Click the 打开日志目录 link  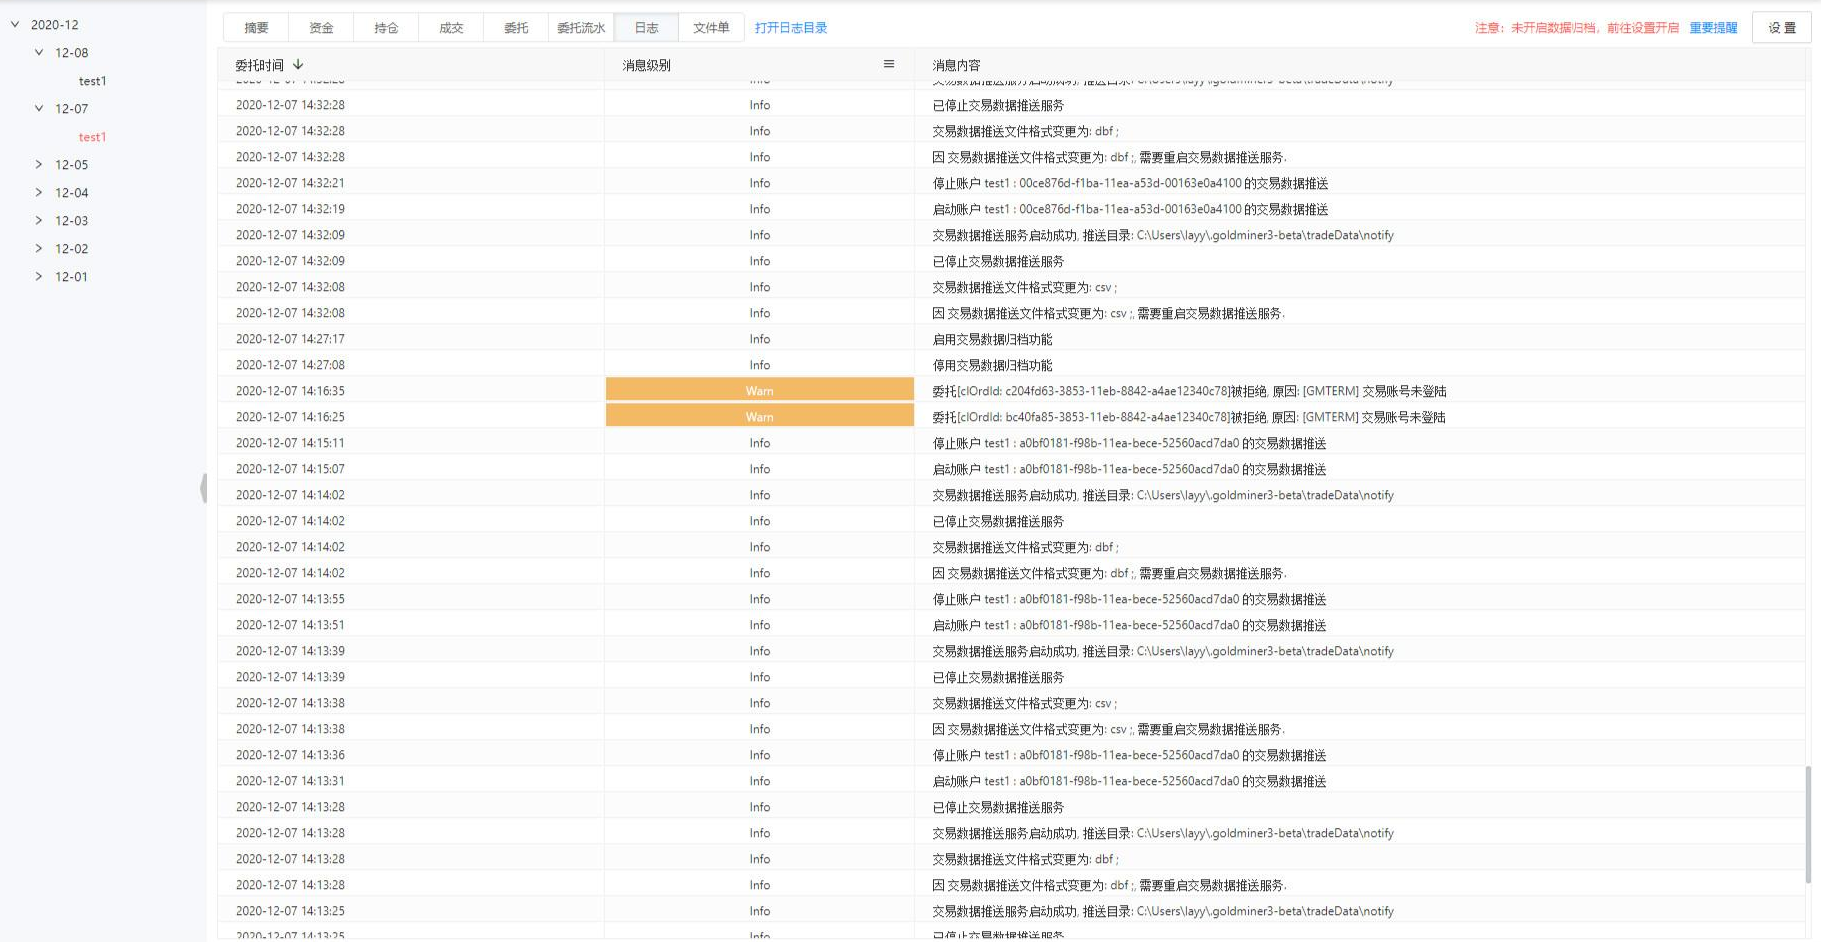(x=791, y=28)
